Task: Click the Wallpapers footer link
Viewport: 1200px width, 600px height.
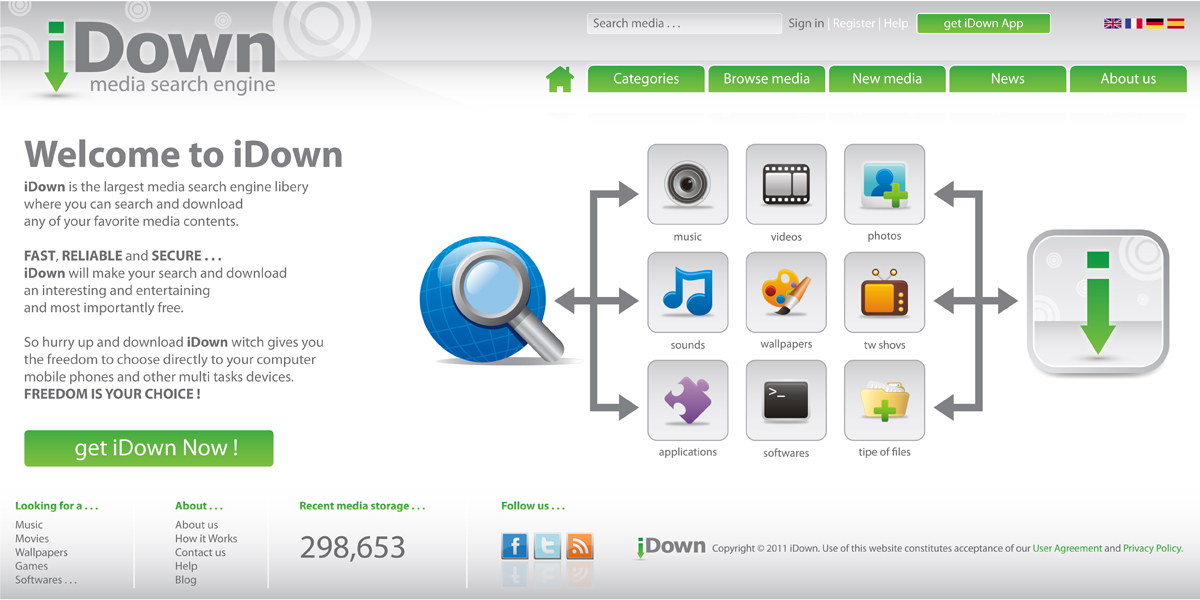Action: point(41,553)
